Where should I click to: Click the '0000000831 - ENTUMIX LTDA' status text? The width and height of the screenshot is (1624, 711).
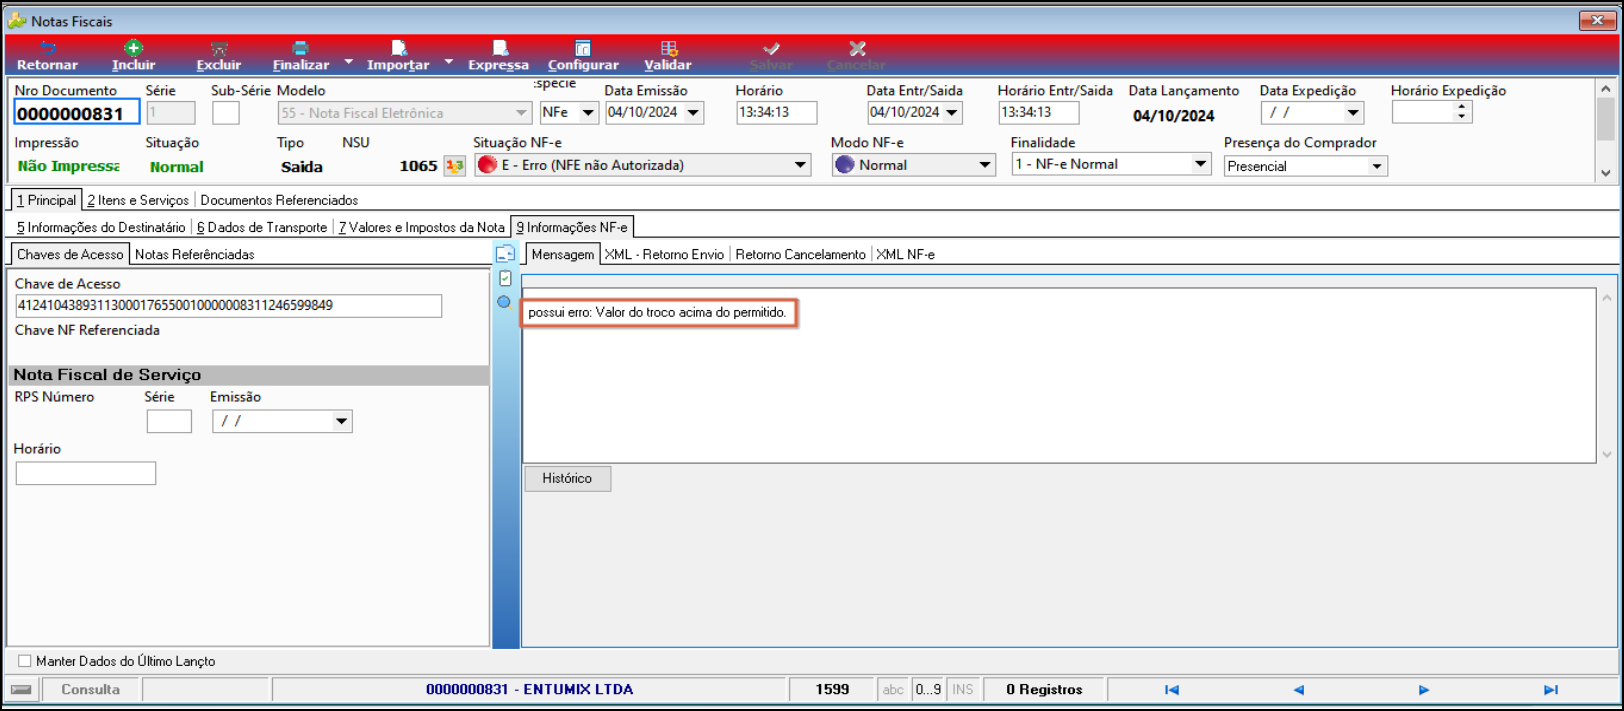(529, 689)
